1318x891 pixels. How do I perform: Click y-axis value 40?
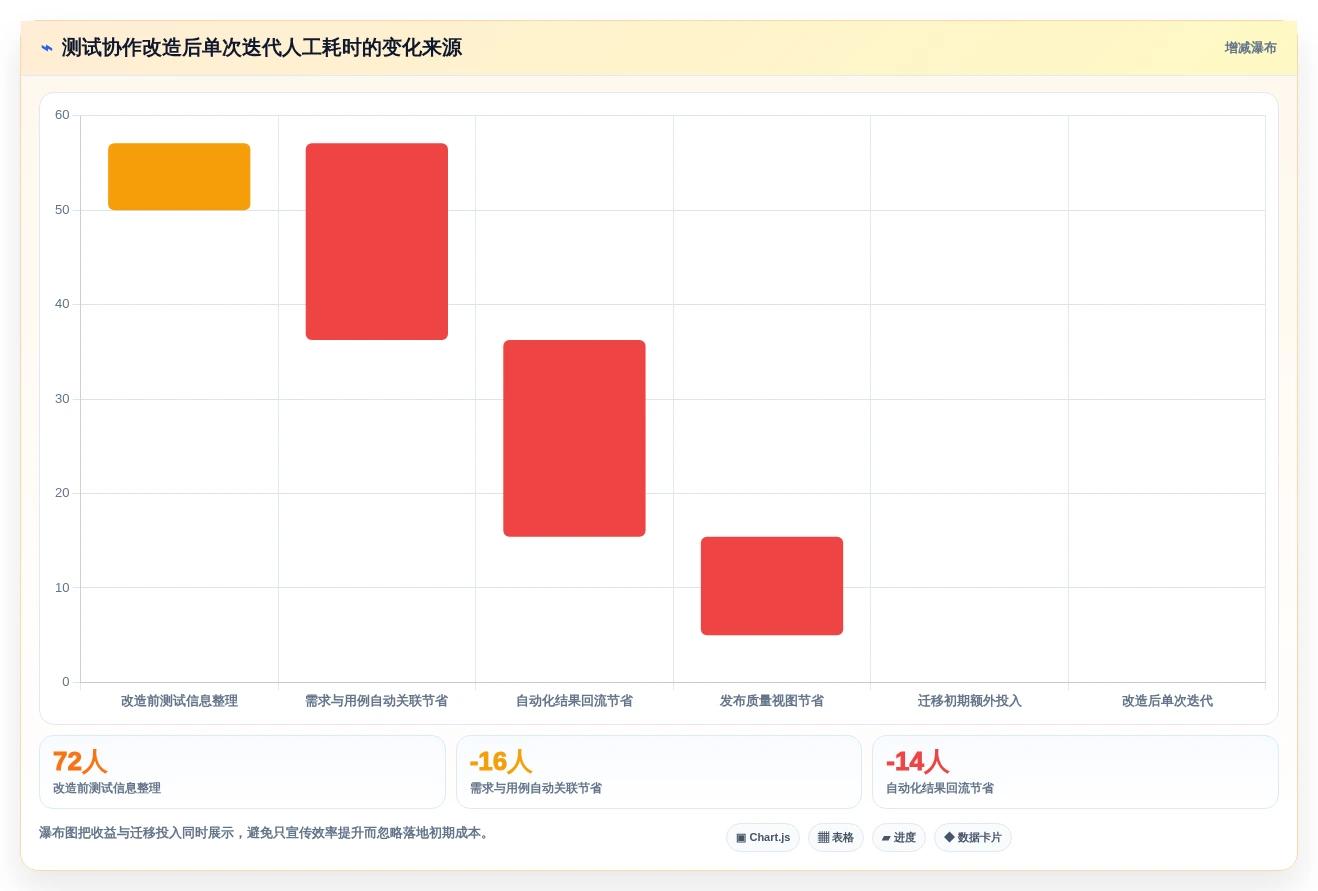pos(62,304)
